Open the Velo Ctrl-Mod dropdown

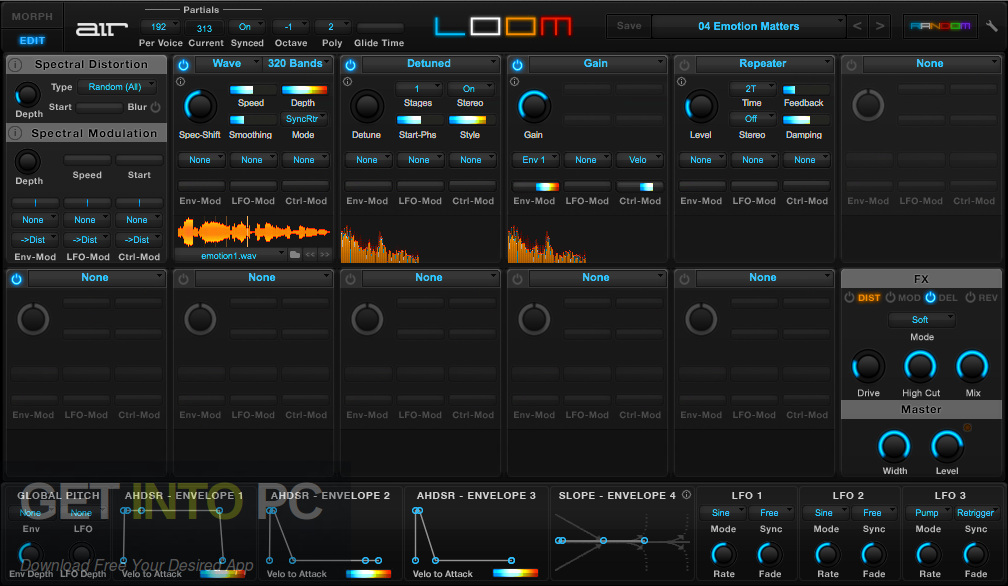640,159
